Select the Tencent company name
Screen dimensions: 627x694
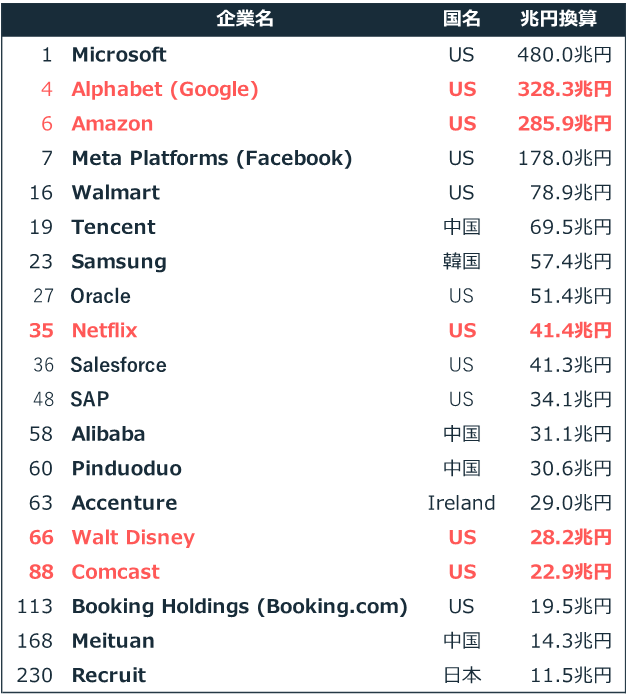pos(114,227)
